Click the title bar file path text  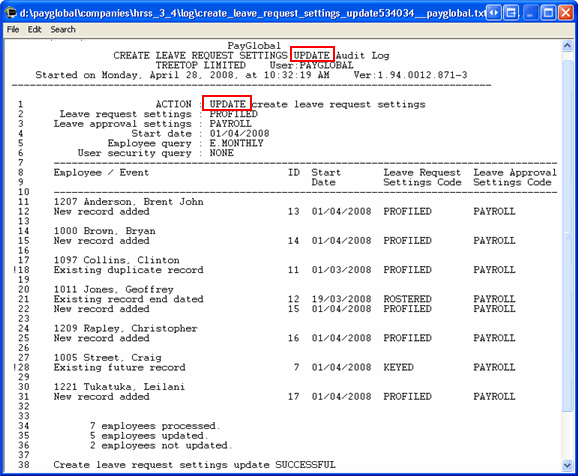253,13
